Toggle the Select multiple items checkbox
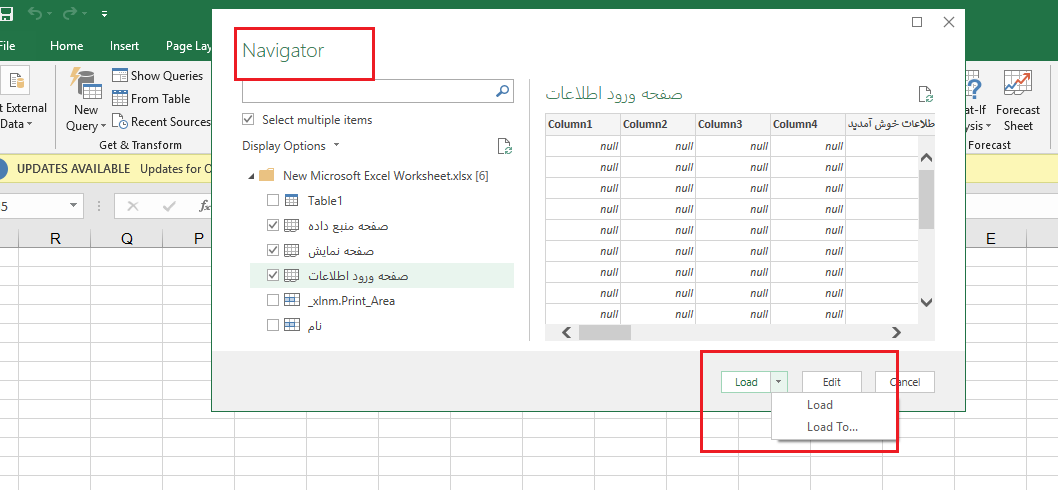The width and height of the screenshot is (1058, 490). click(x=248, y=119)
